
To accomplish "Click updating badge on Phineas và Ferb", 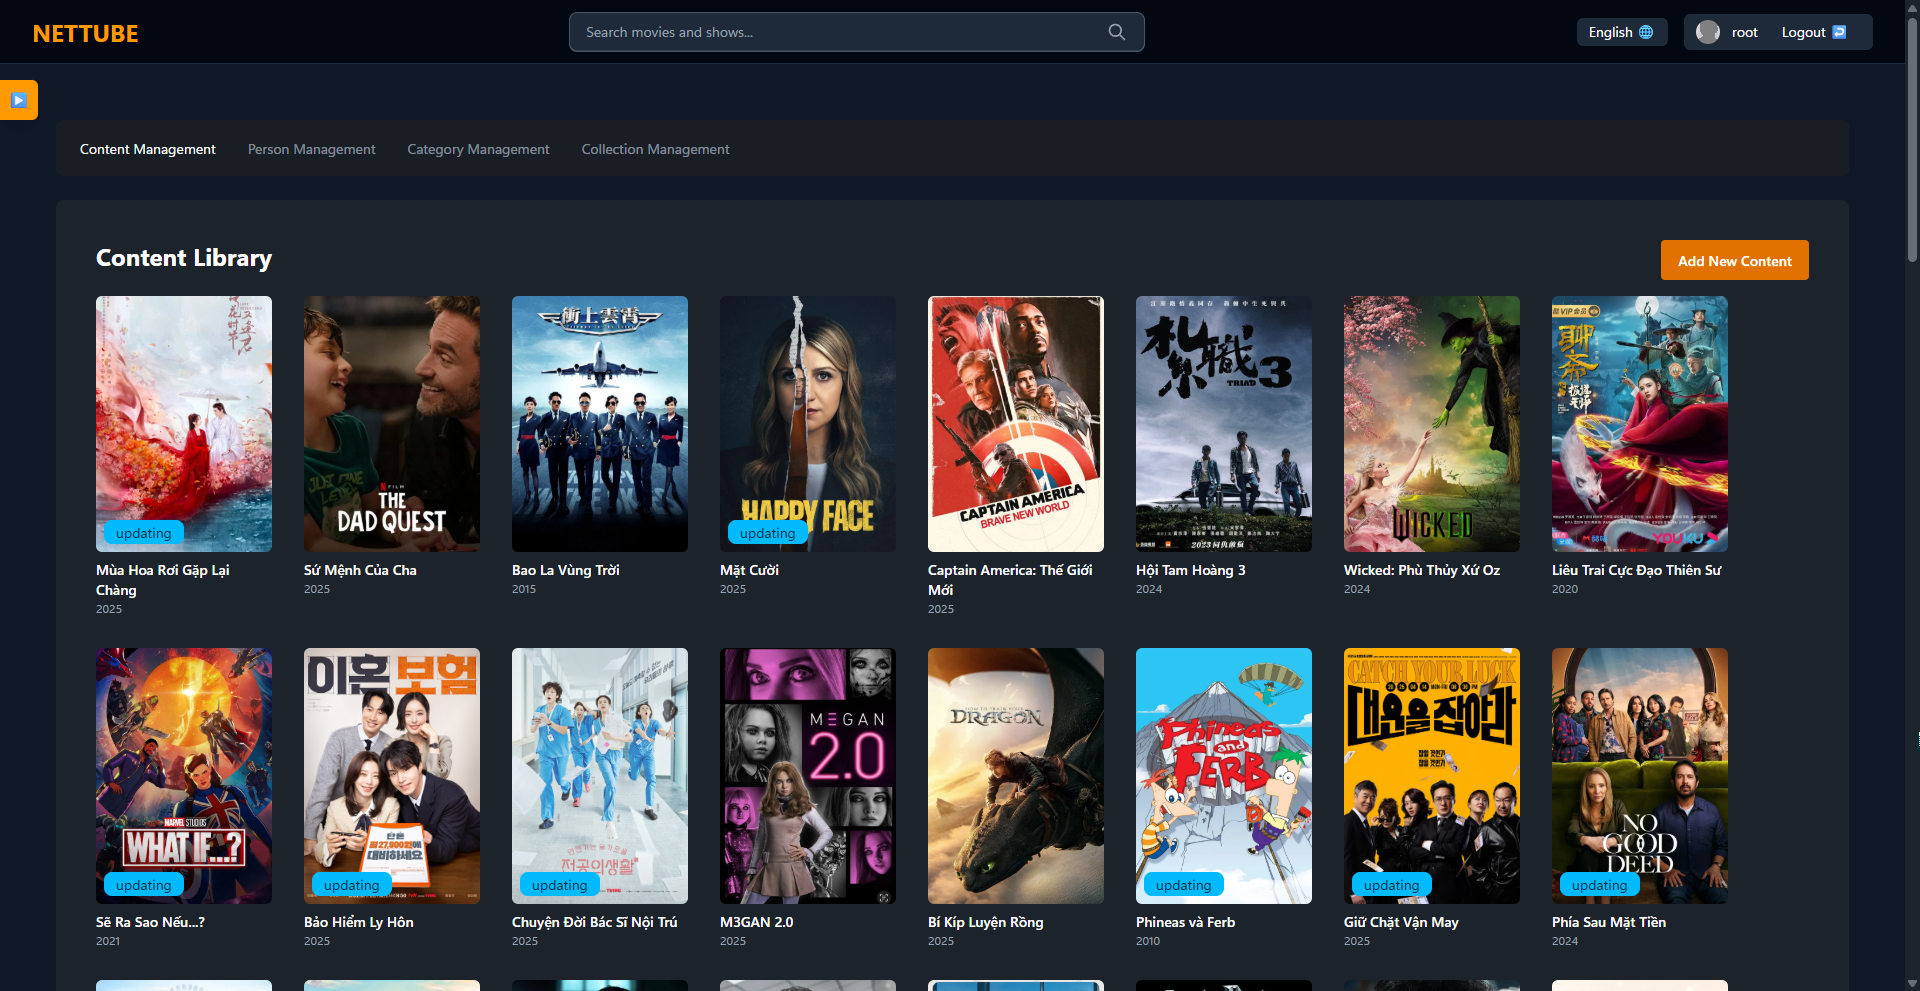I will pyautogui.click(x=1184, y=885).
